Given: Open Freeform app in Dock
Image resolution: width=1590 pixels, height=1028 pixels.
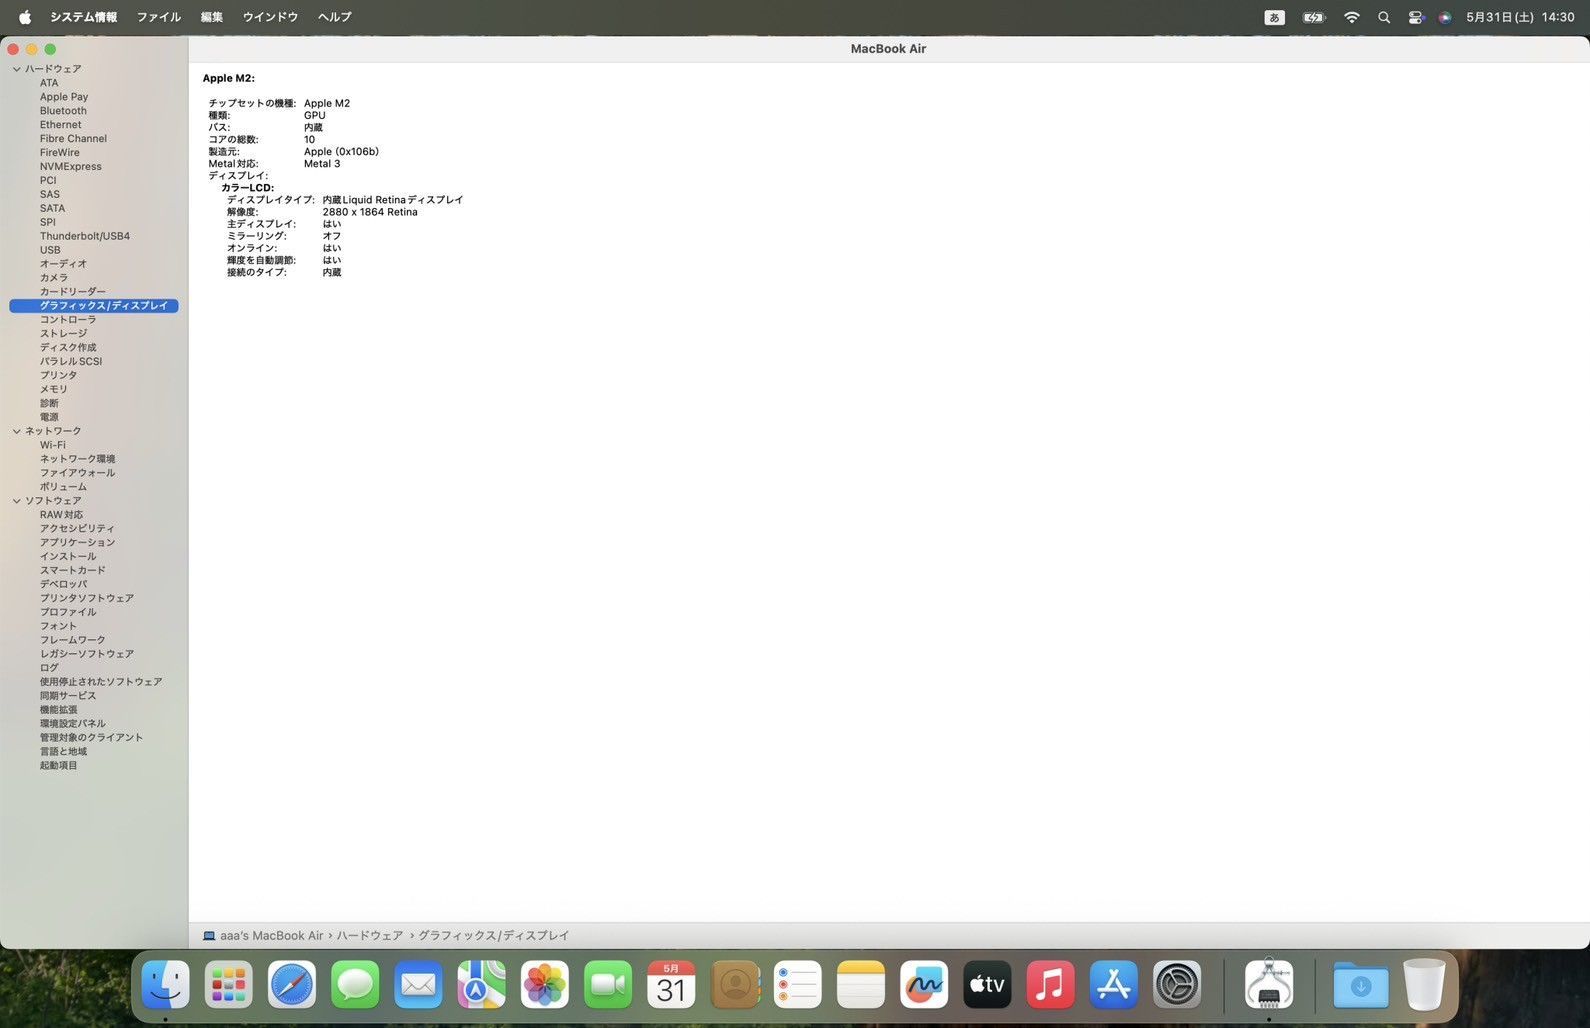Looking at the screenshot, I should click(924, 985).
